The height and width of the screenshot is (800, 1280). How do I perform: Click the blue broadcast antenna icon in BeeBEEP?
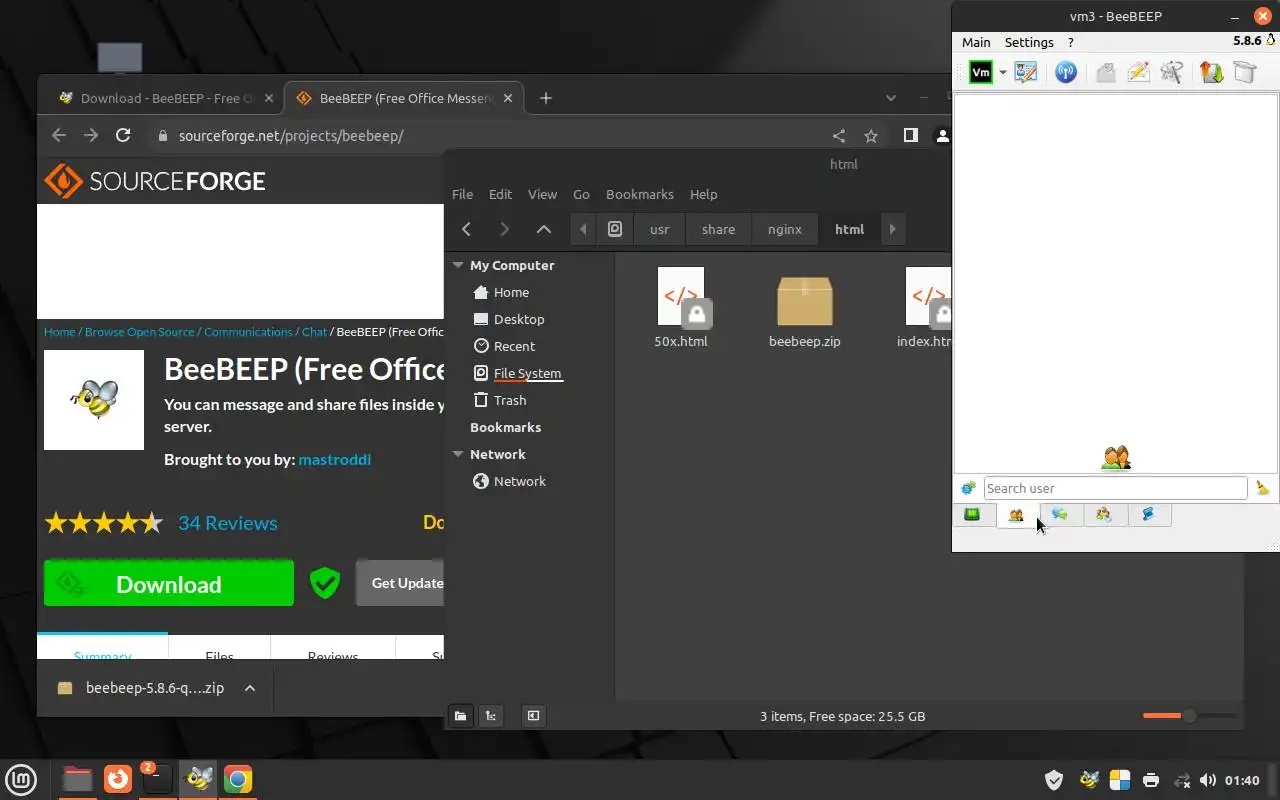click(1066, 72)
